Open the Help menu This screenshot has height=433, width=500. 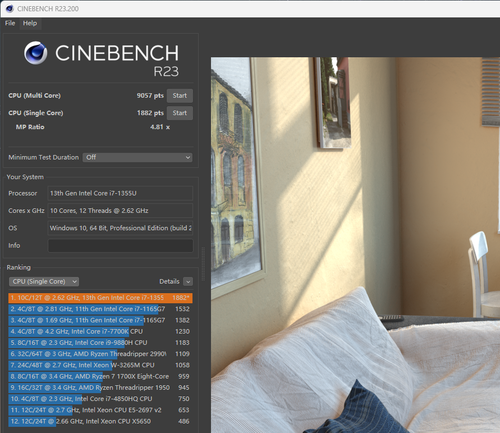click(x=30, y=23)
